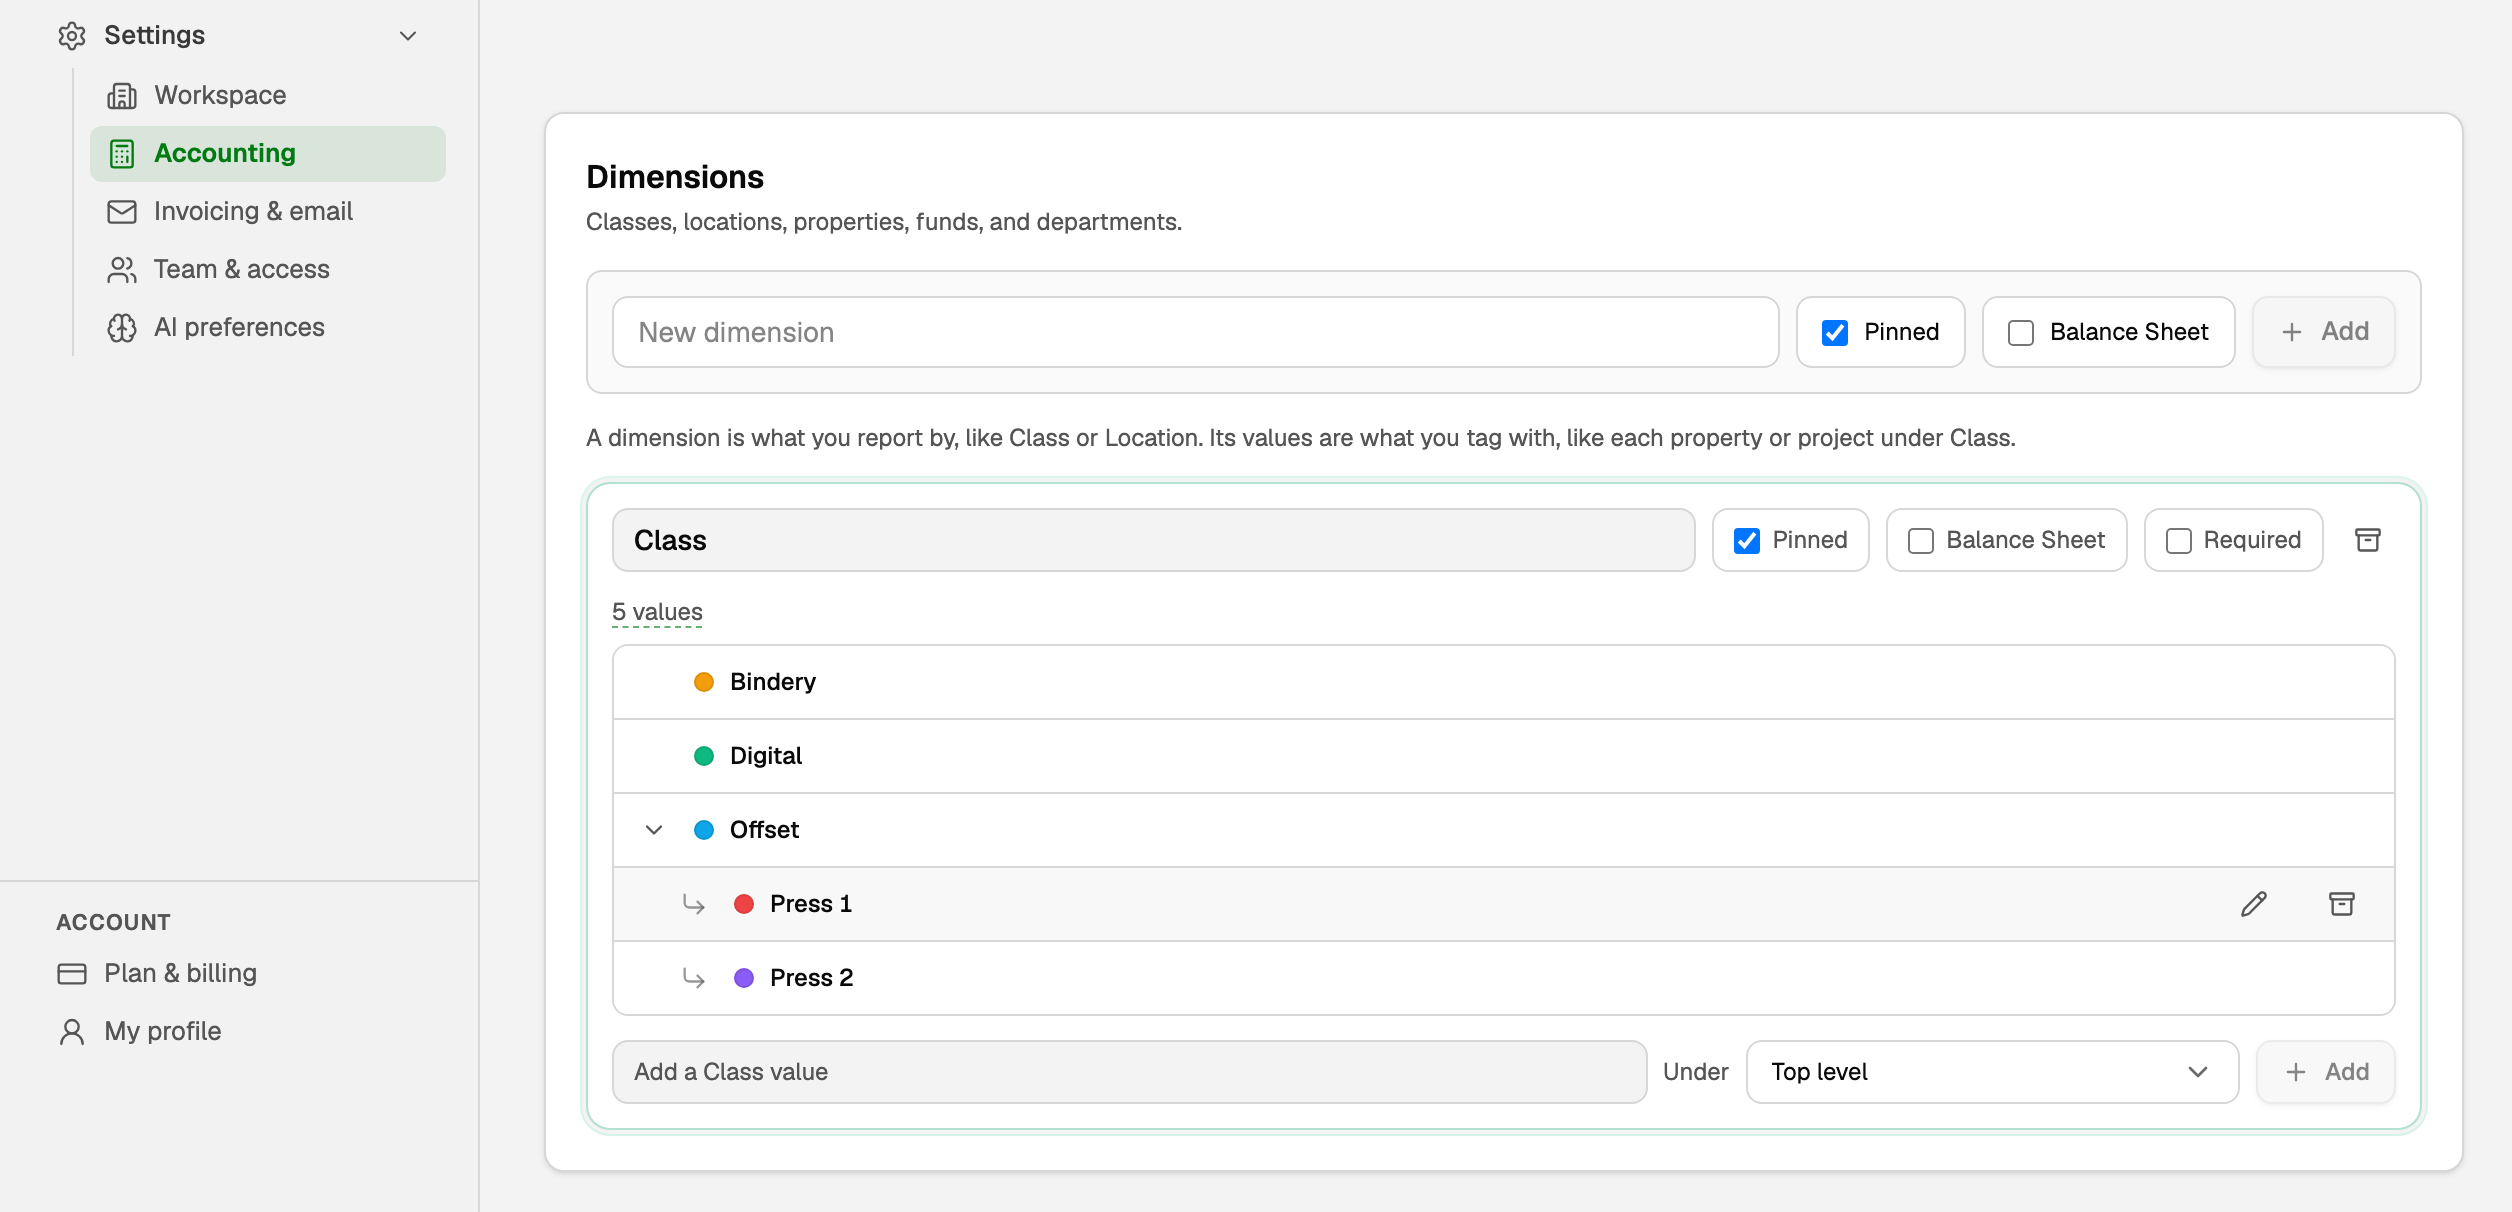The width and height of the screenshot is (2512, 1212).
Task: Click the Plan & billing card icon
Action: tap(72, 974)
